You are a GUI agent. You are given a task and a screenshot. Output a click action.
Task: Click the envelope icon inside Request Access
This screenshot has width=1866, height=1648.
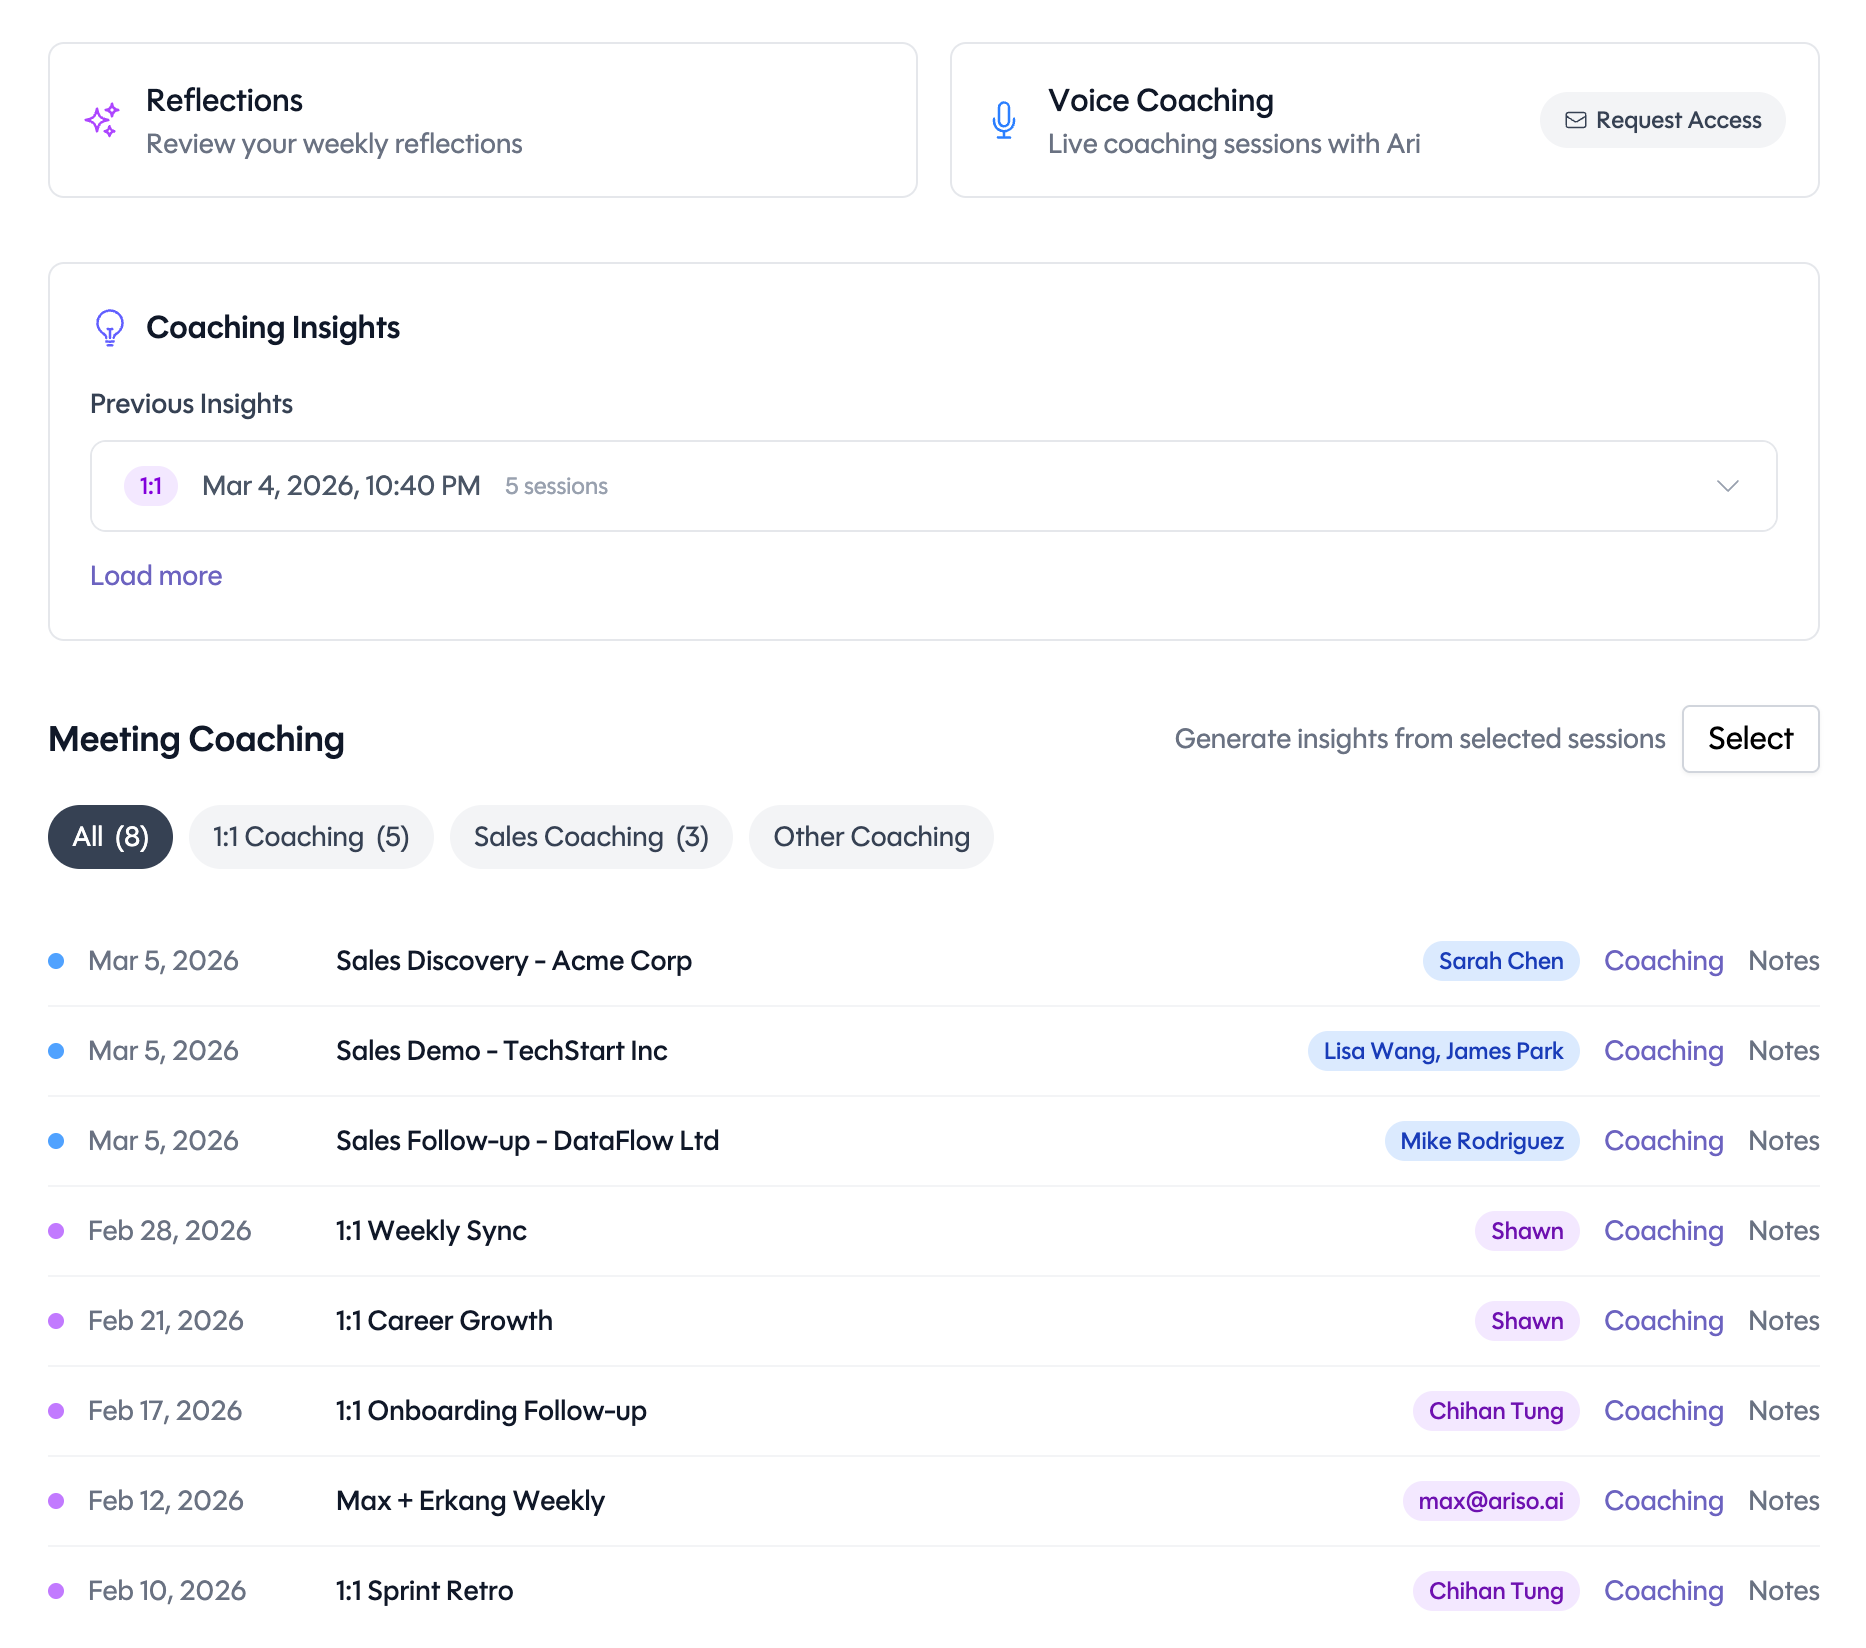coord(1576,119)
